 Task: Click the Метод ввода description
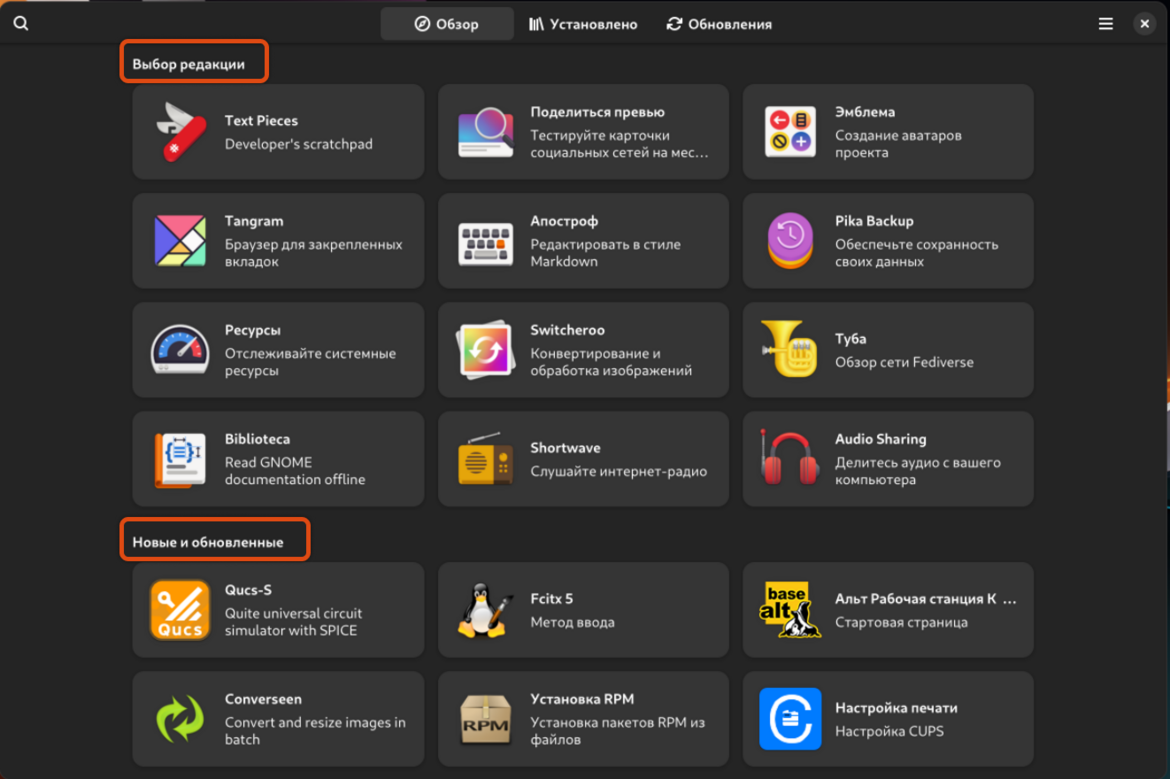(x=572, y=622)
